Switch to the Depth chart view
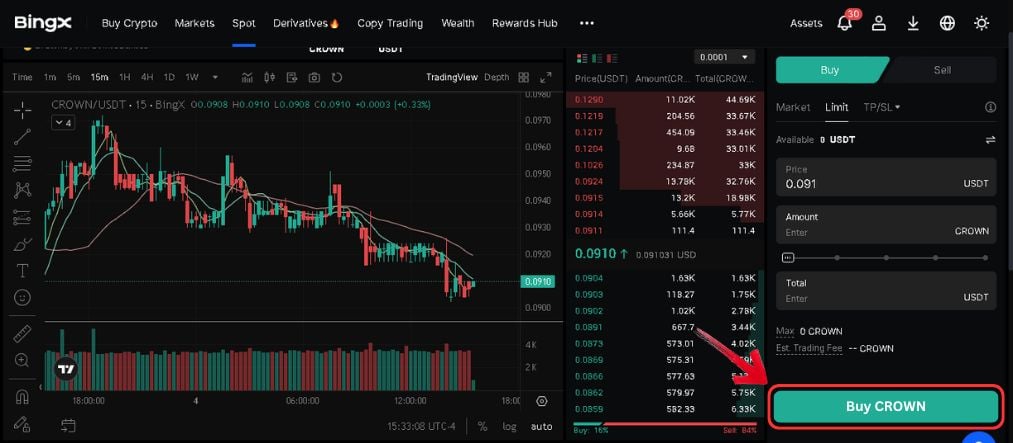This screenshot has height=443, width=1013. coord(497,77)
